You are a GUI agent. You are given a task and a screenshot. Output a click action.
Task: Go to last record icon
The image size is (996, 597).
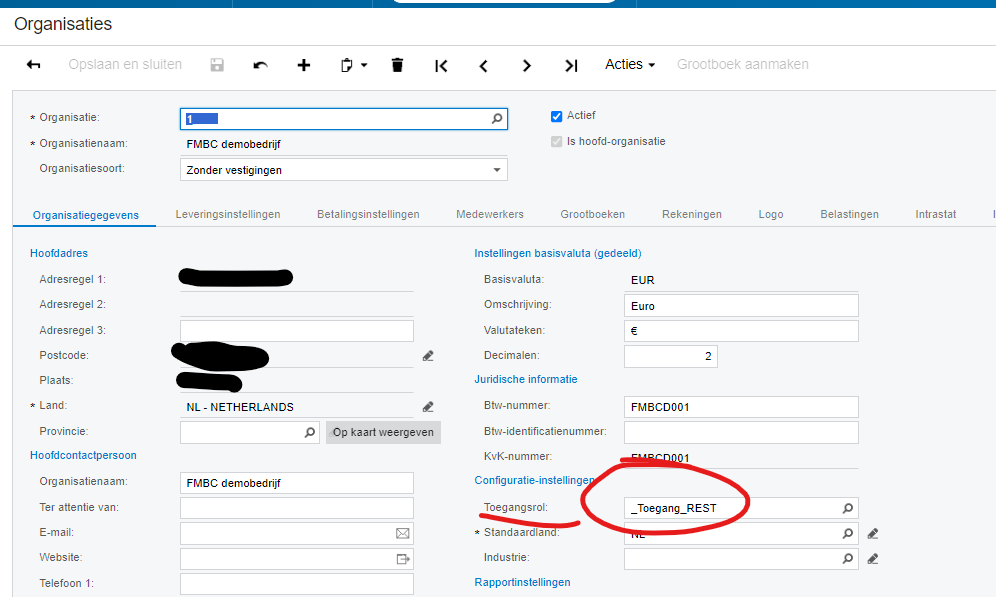point(570,65)
